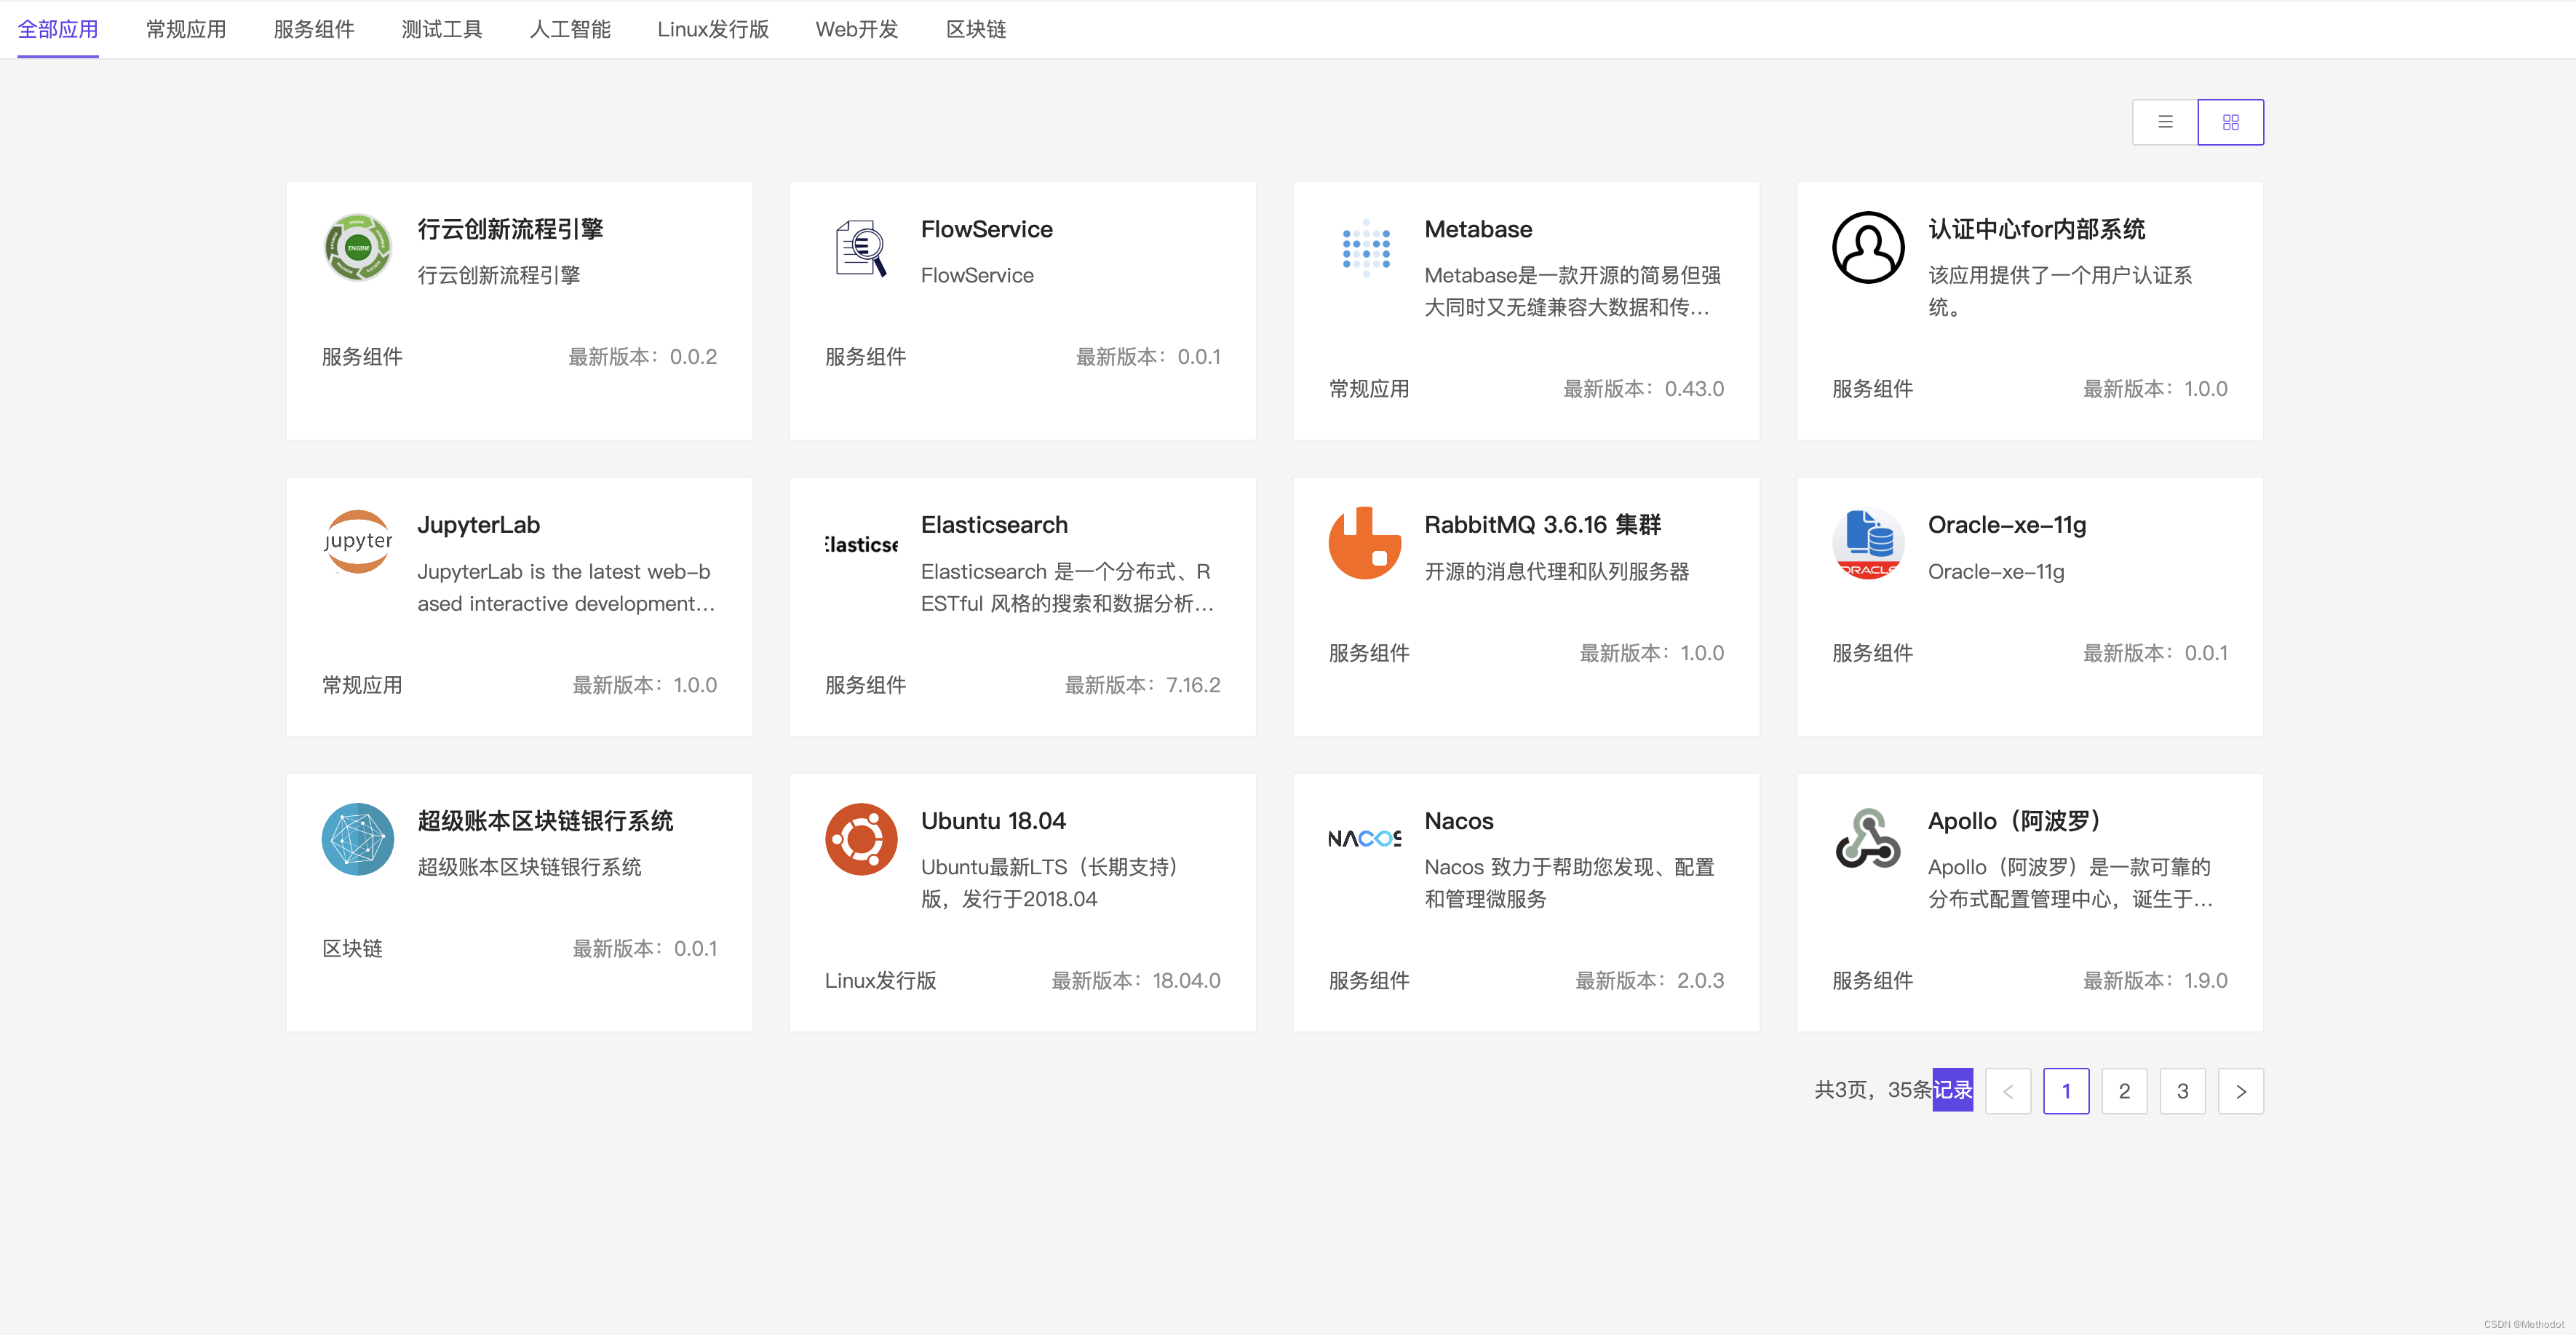Switch to the 测试工具 tab

(x=442, y=29)
